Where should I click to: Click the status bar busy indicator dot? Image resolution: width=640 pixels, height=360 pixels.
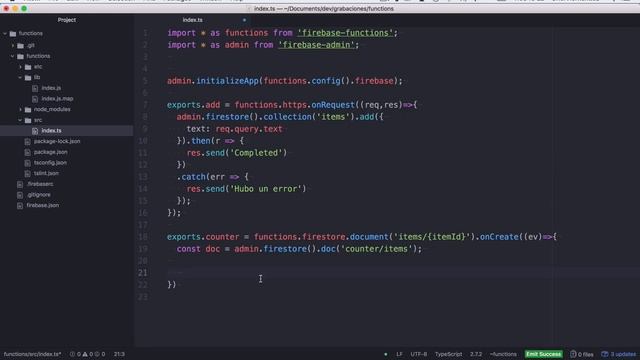(x=385, y=354)
